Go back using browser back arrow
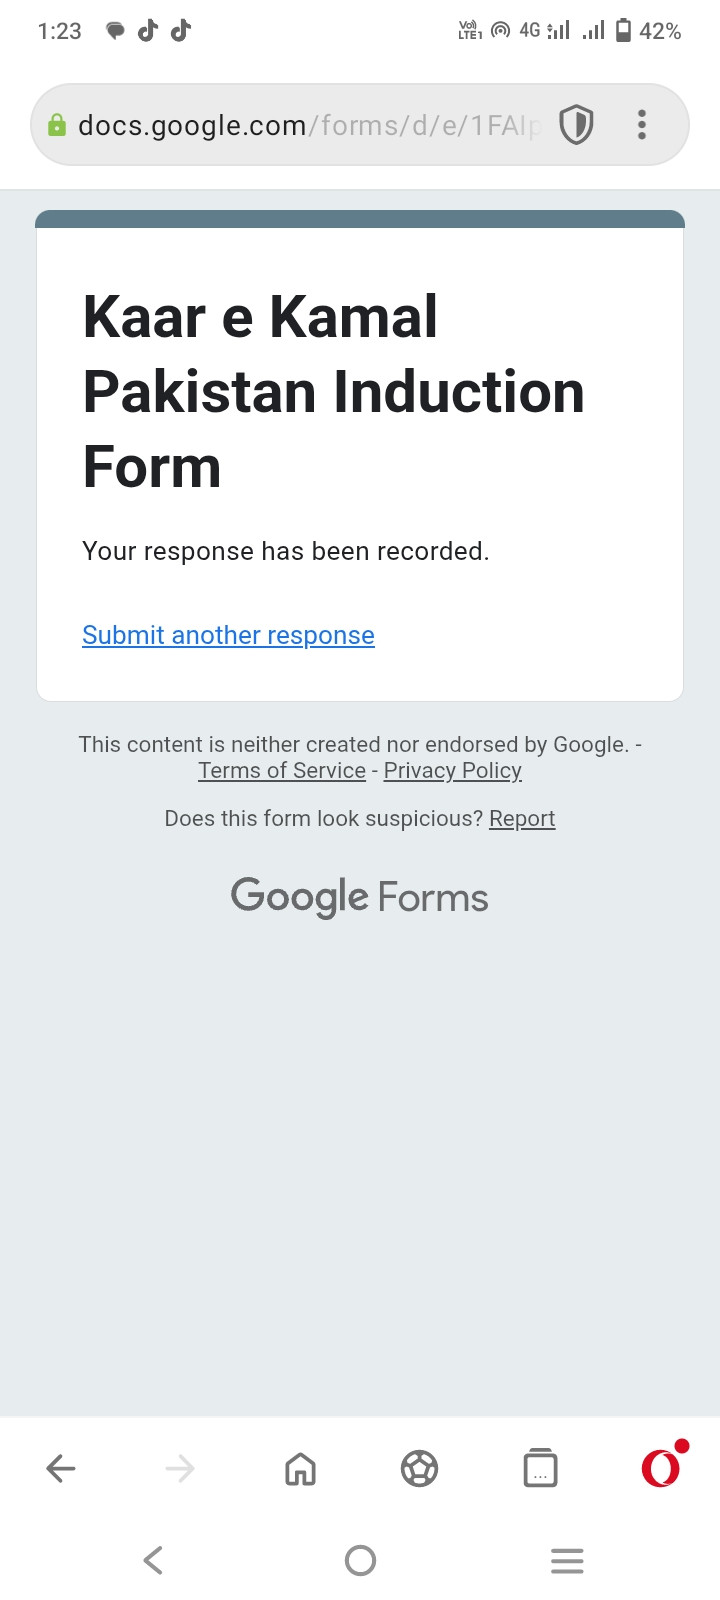Image resolution: width=720 pixels, height=1600 pixels. [x=61, y=1468]
